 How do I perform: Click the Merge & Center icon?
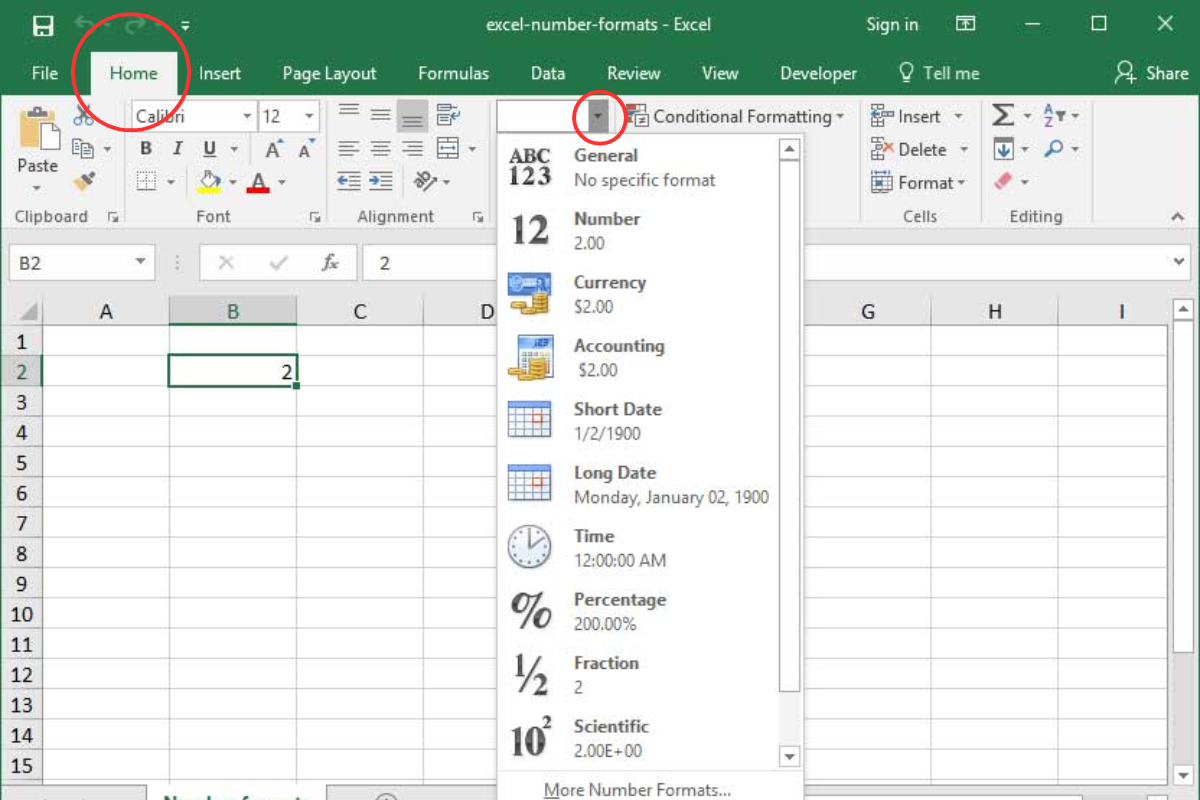447,149
